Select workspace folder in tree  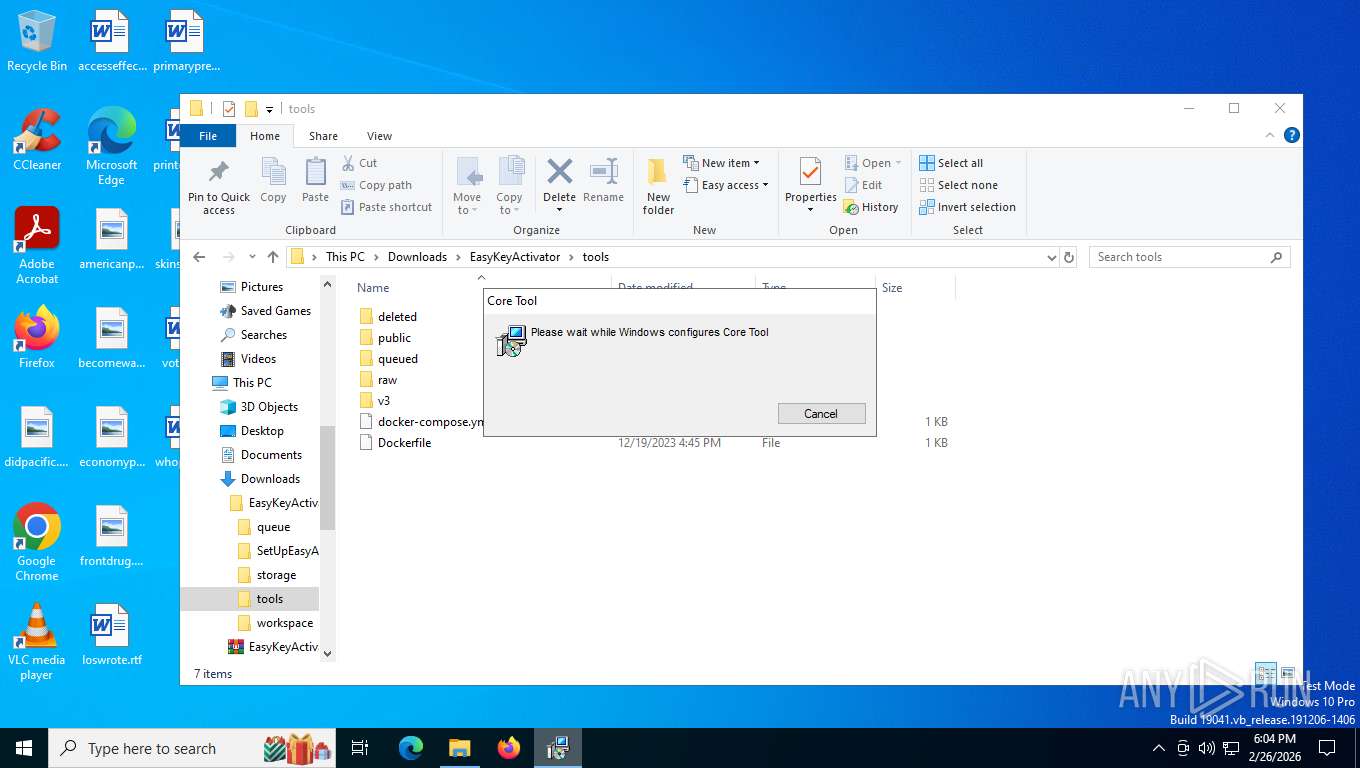point(284,623)
